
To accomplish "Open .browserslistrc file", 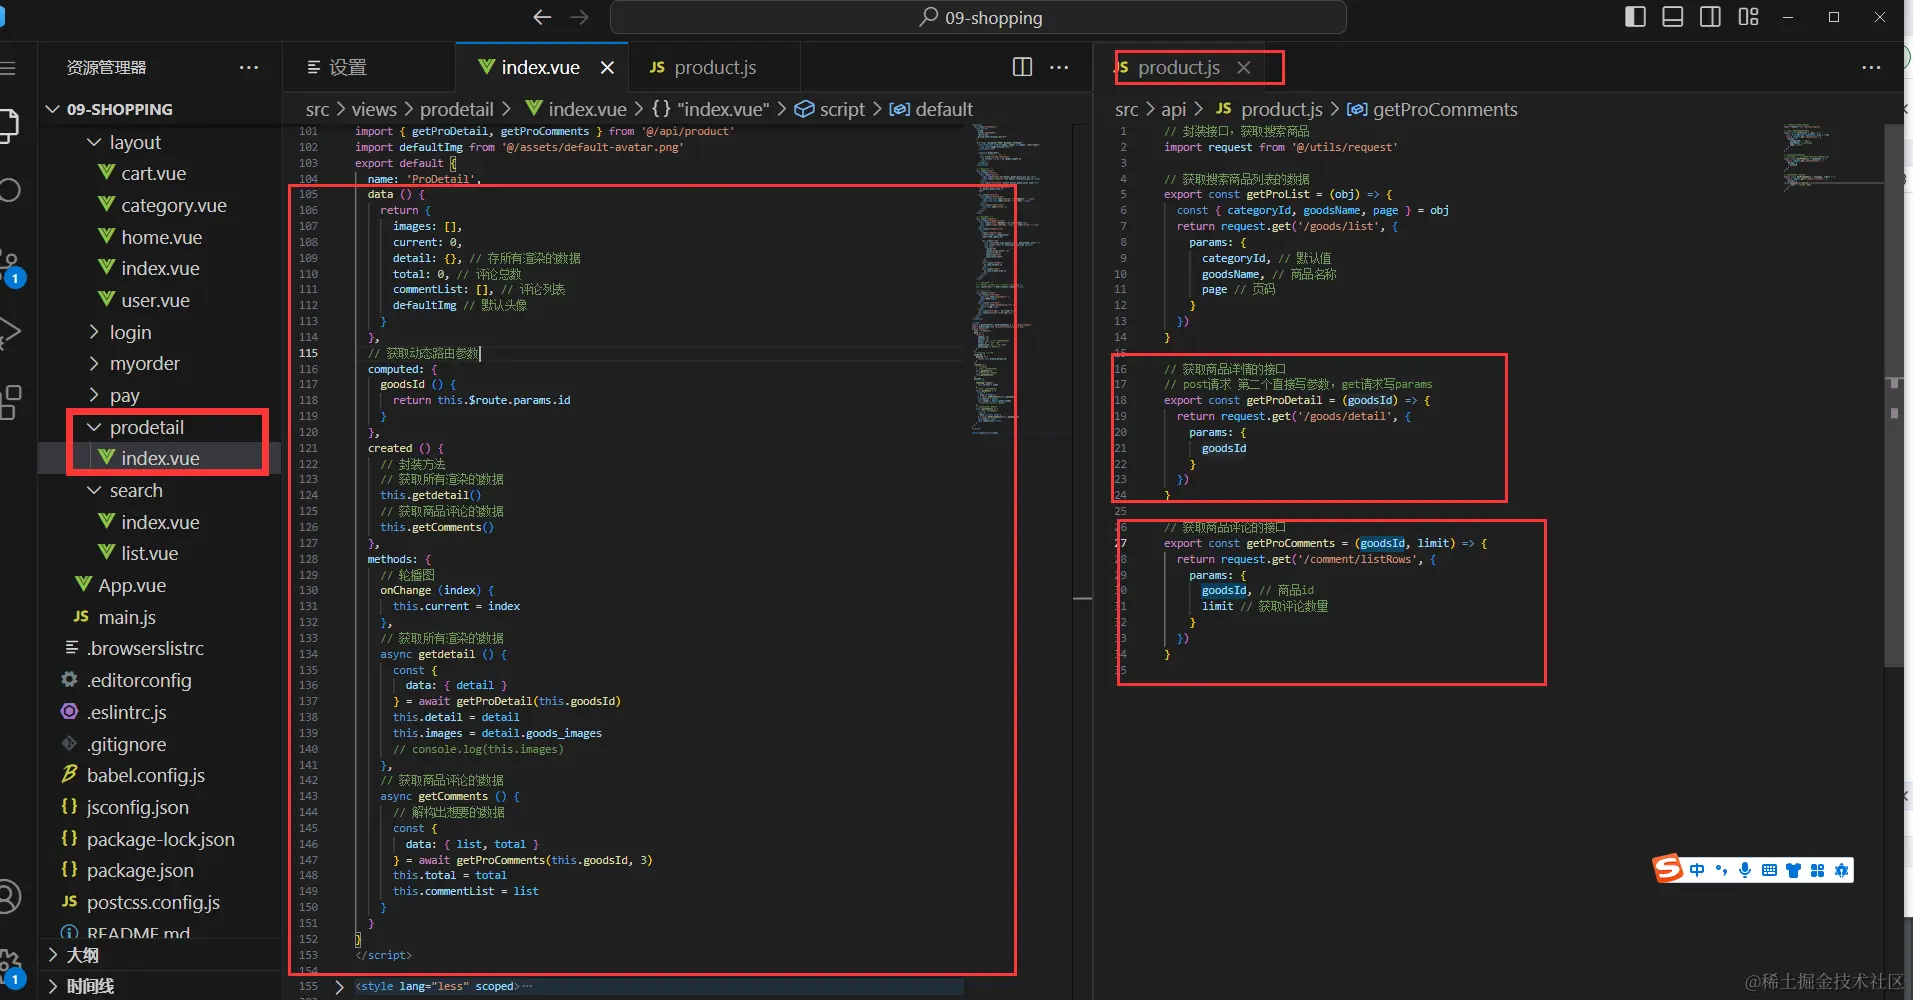I will (145, 648).
